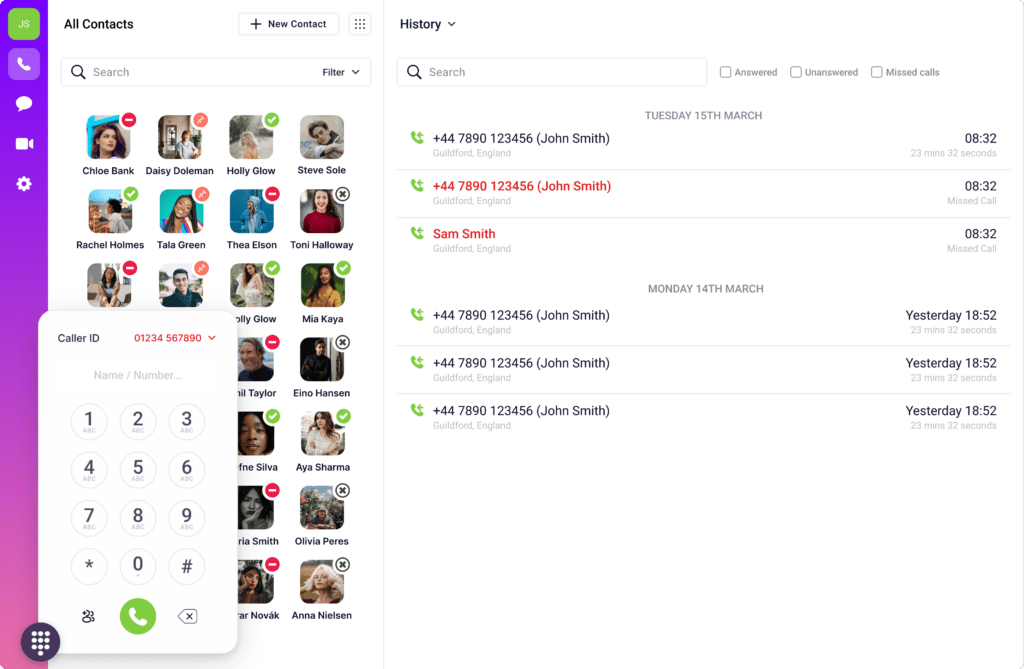Image resolution: width=1024 pixels, height=669 pixels.
Task: Switch contacts to grid view icon
Action: coord(360,24)
